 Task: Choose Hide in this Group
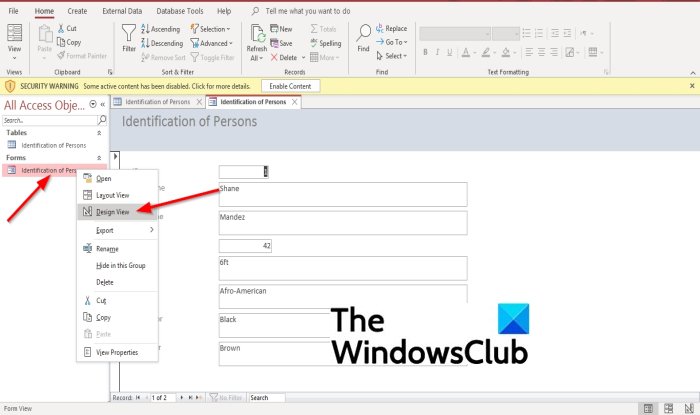[117, 266]
